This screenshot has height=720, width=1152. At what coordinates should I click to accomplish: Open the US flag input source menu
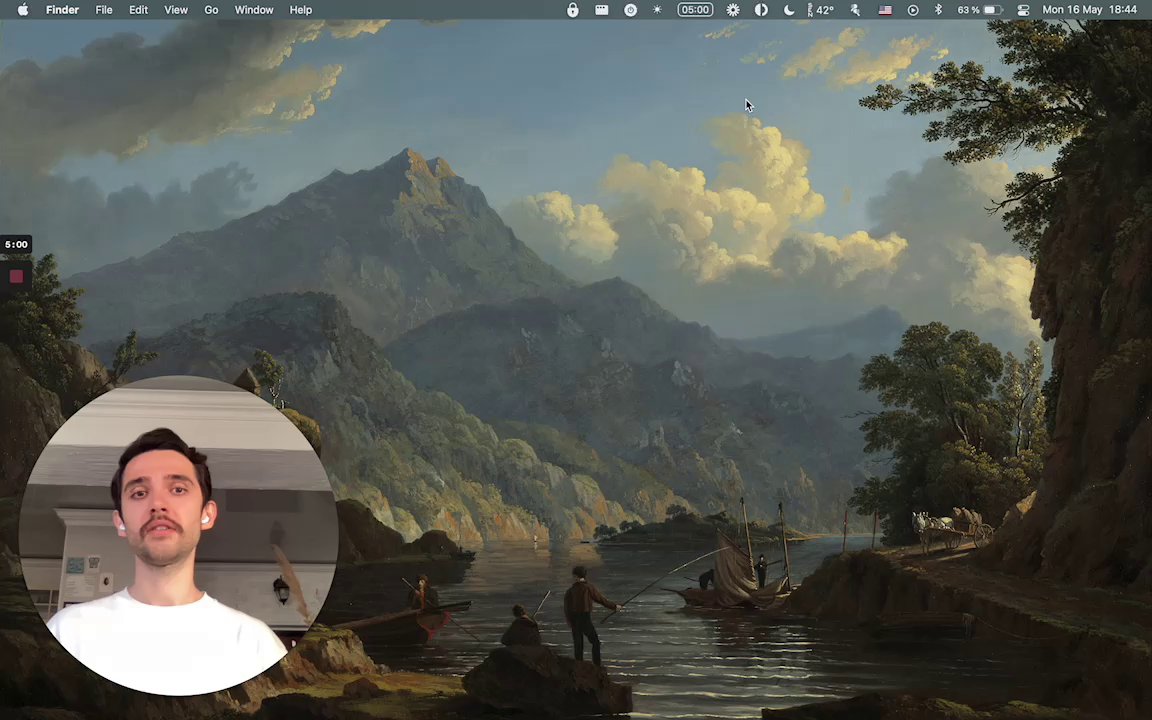[x=885, y=10]
